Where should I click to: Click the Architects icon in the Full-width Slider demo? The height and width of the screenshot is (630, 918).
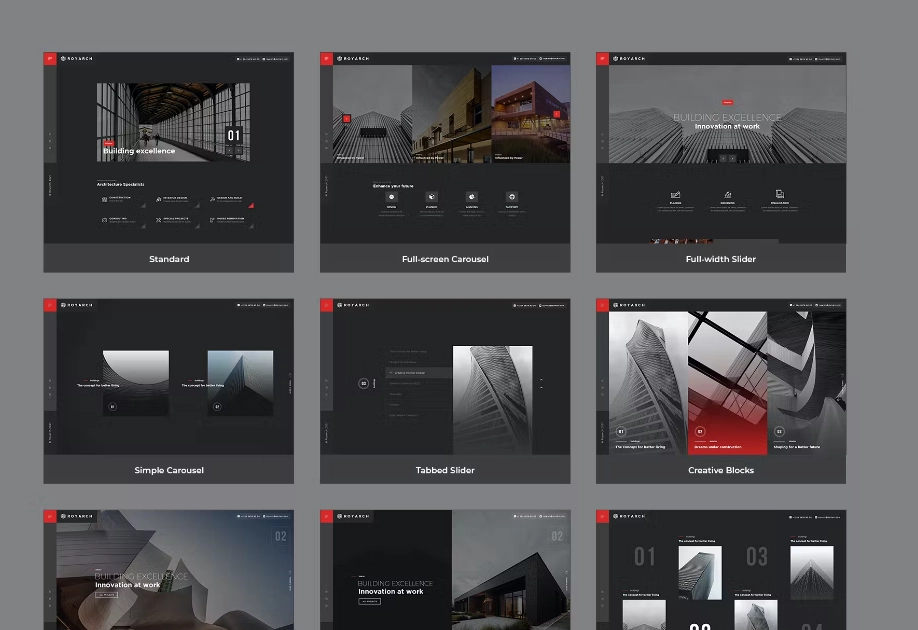[x=729, y=194]
